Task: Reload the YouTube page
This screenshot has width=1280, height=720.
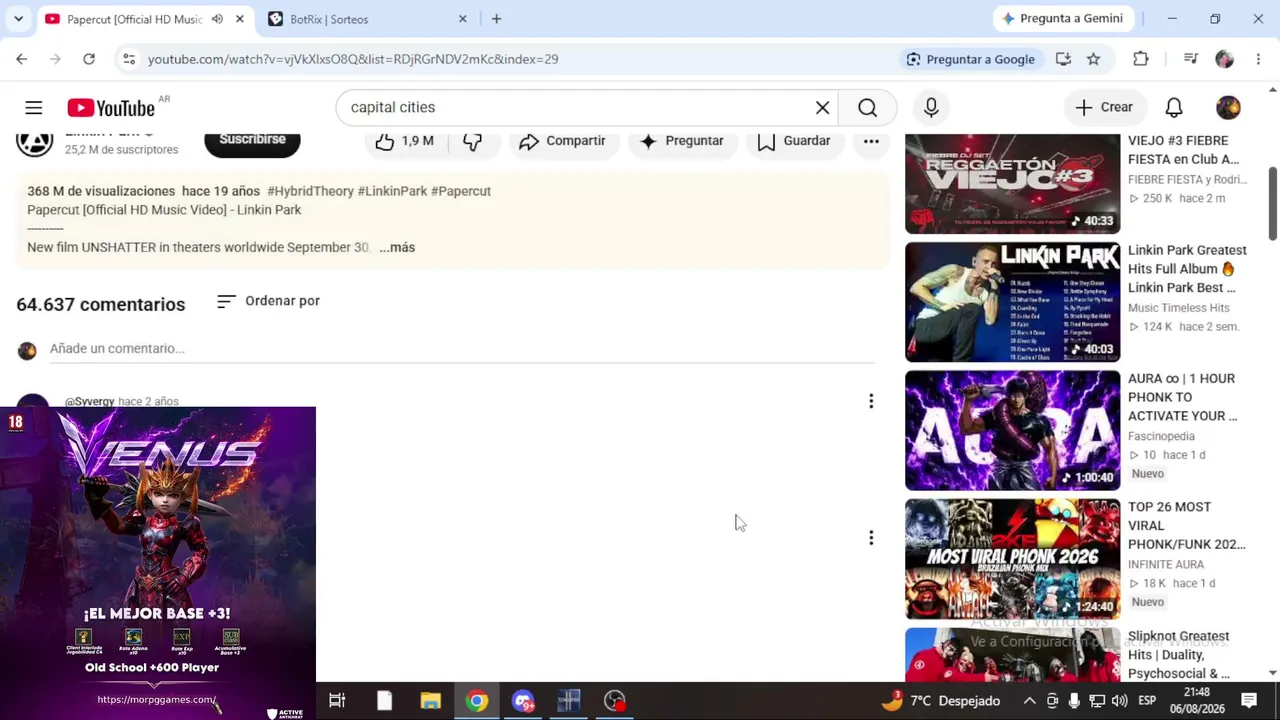Action: 89,59
